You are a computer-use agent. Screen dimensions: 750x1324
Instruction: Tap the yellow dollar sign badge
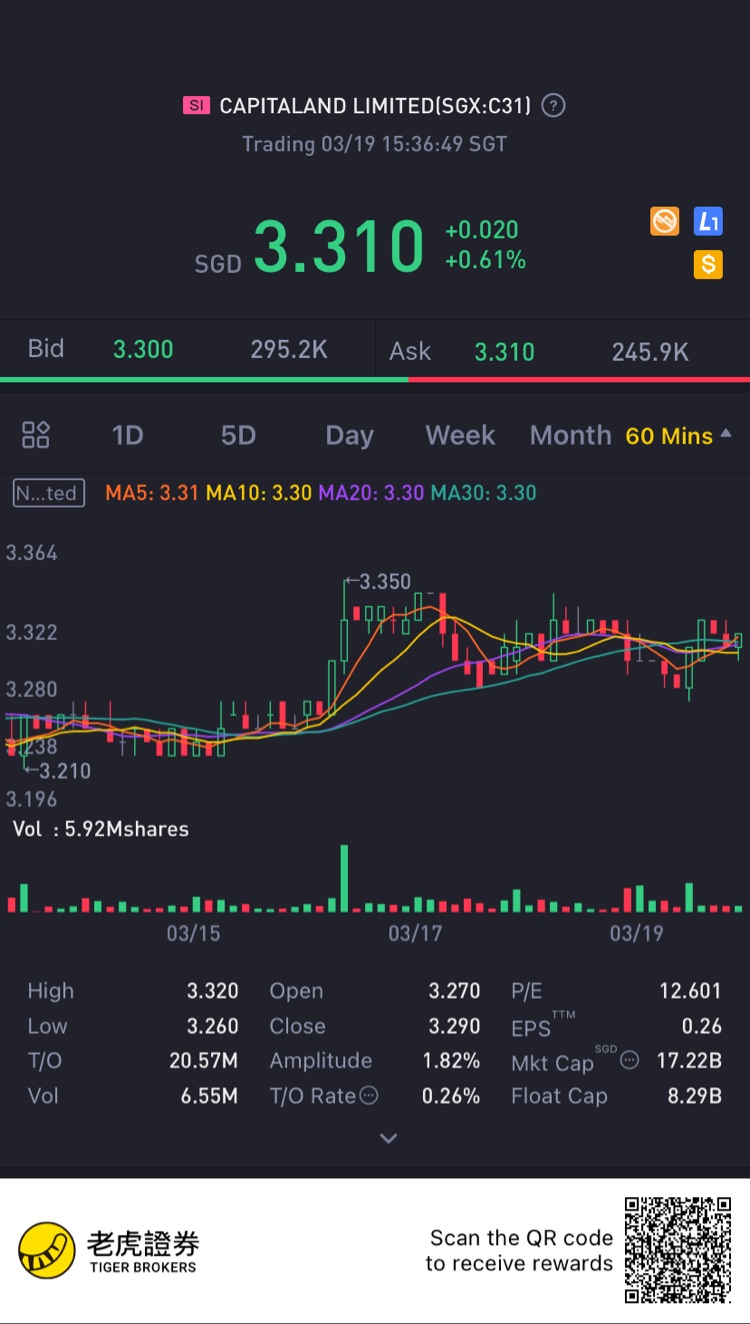pos(708,264)
